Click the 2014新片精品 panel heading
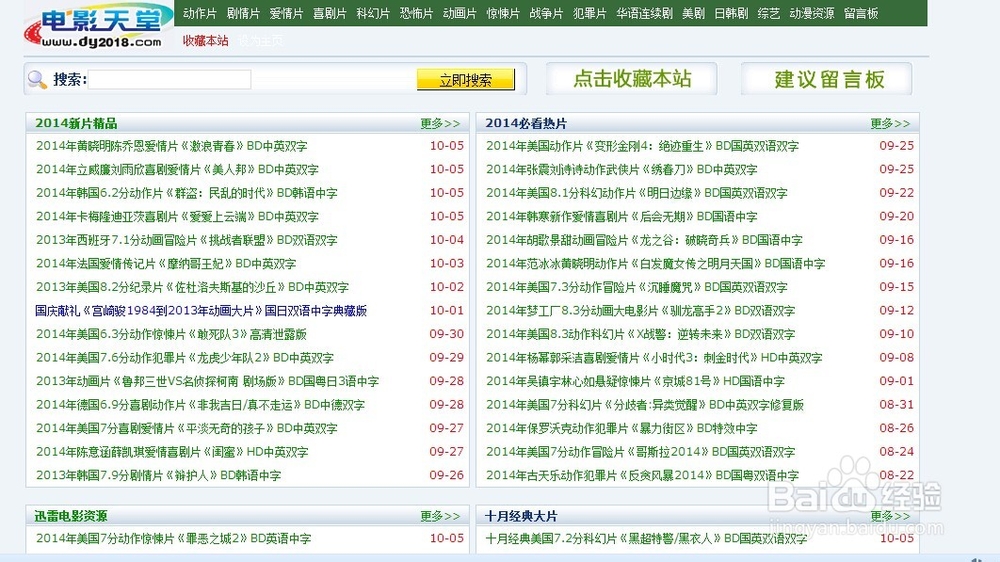 click(76, 123)
